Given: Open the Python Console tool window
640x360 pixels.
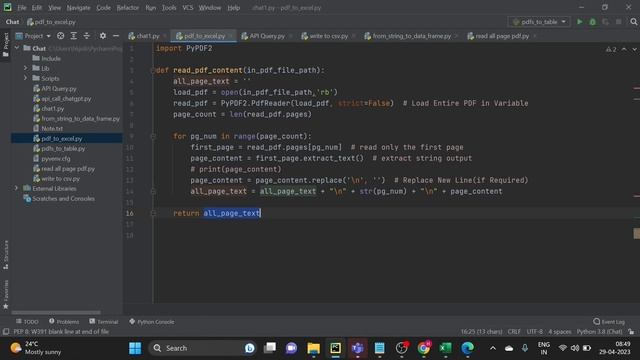Looking at the screenshot, I should [x=152, y=322].
